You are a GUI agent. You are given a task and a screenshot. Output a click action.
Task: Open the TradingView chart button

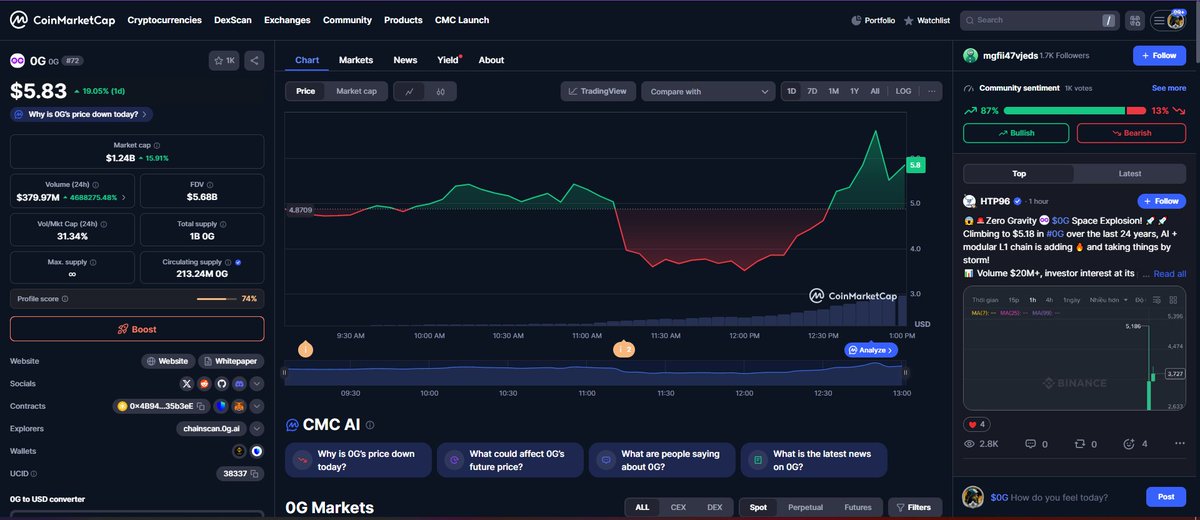598,91
